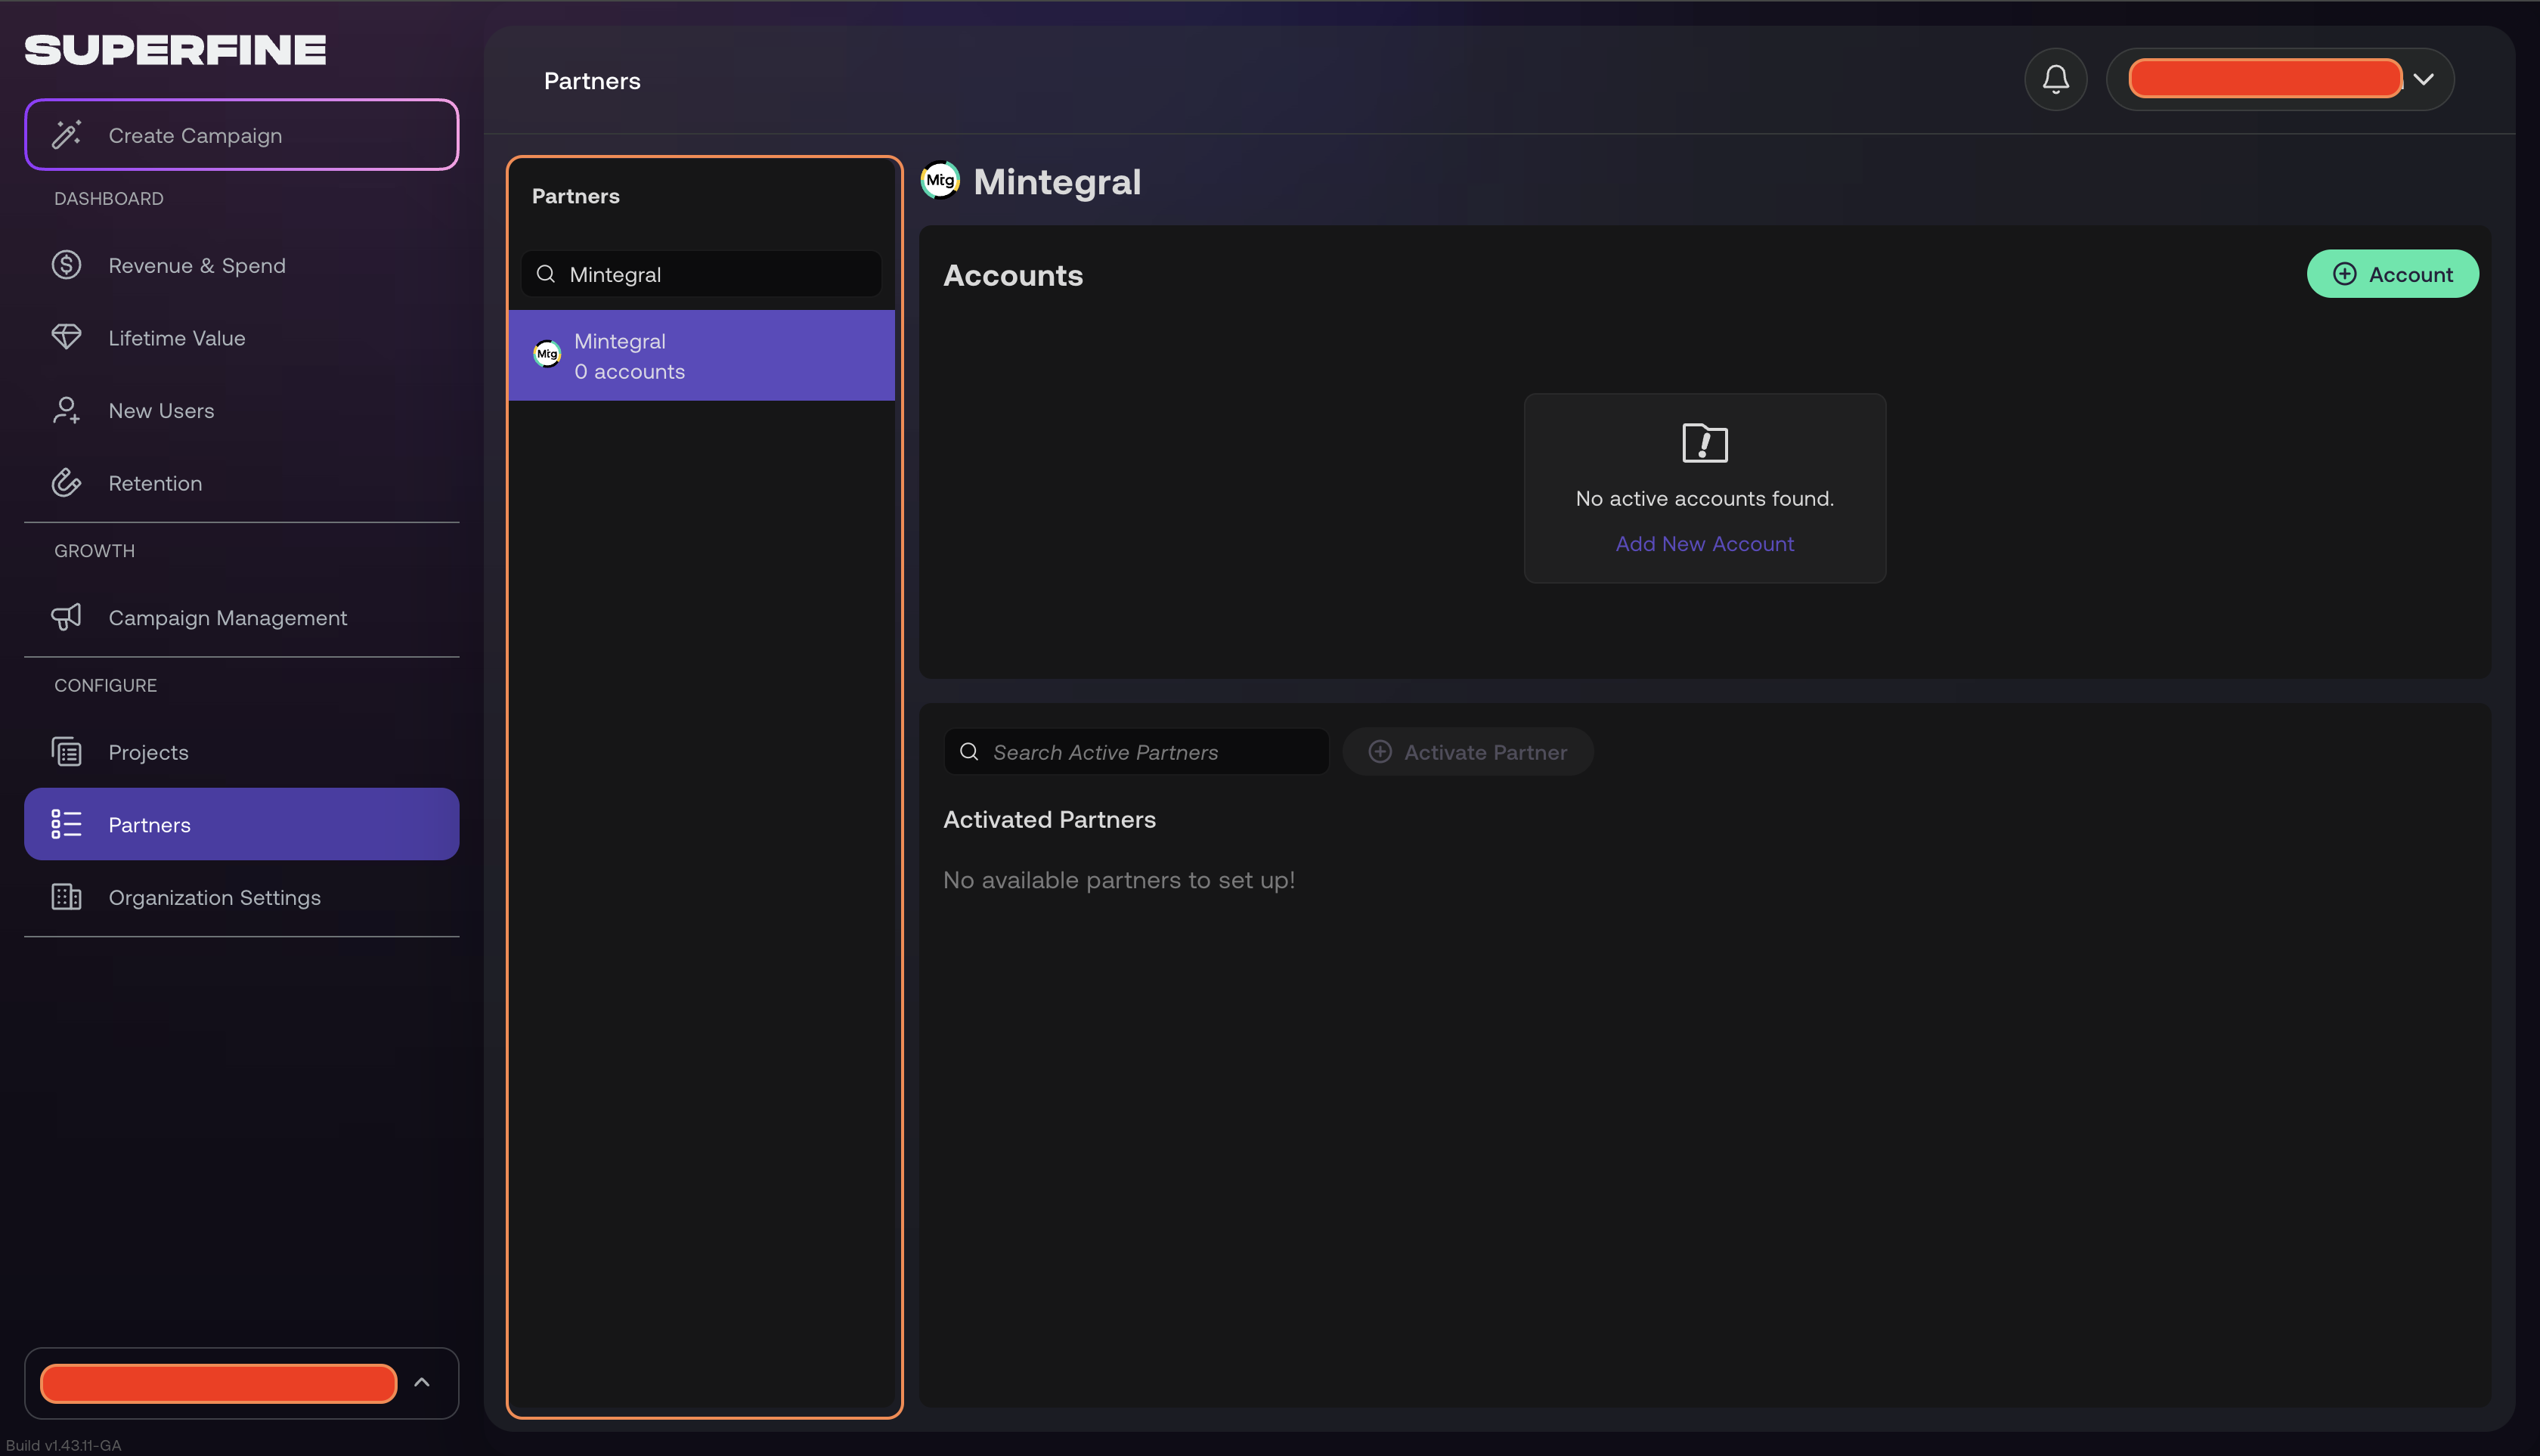Click plus icon on Account button
The width and height of the screenshot is (2540, 1456).
2344,274
